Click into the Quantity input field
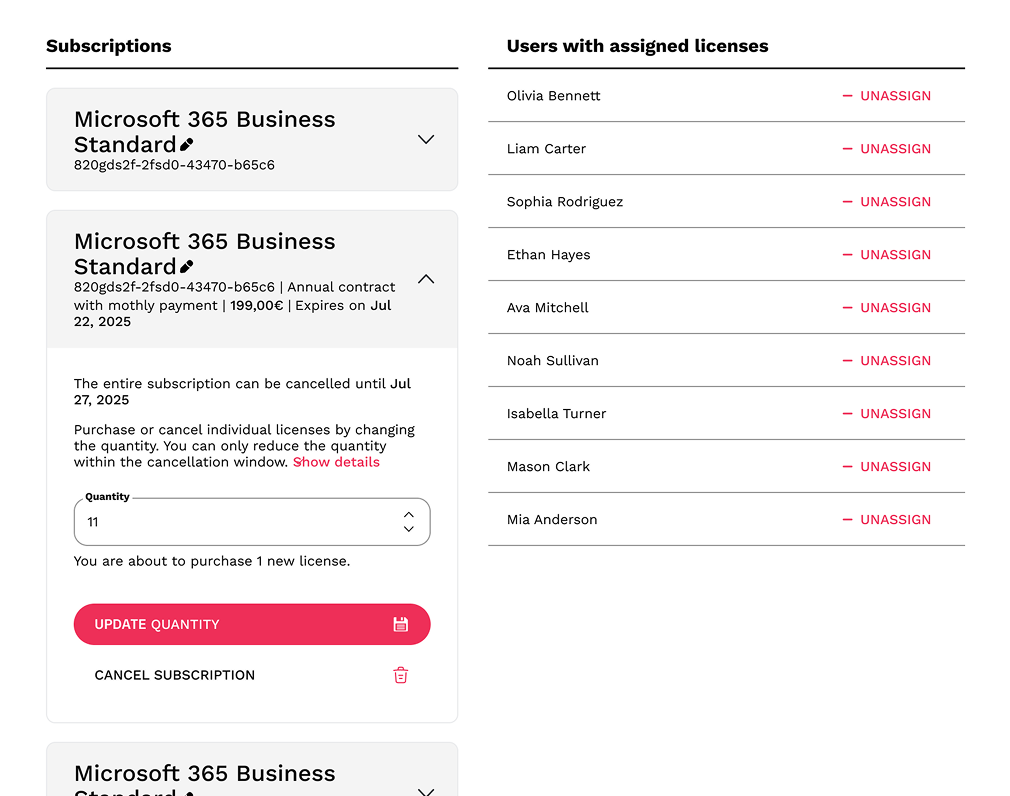This screenshot has height=796, width=1010. [230, 522]
